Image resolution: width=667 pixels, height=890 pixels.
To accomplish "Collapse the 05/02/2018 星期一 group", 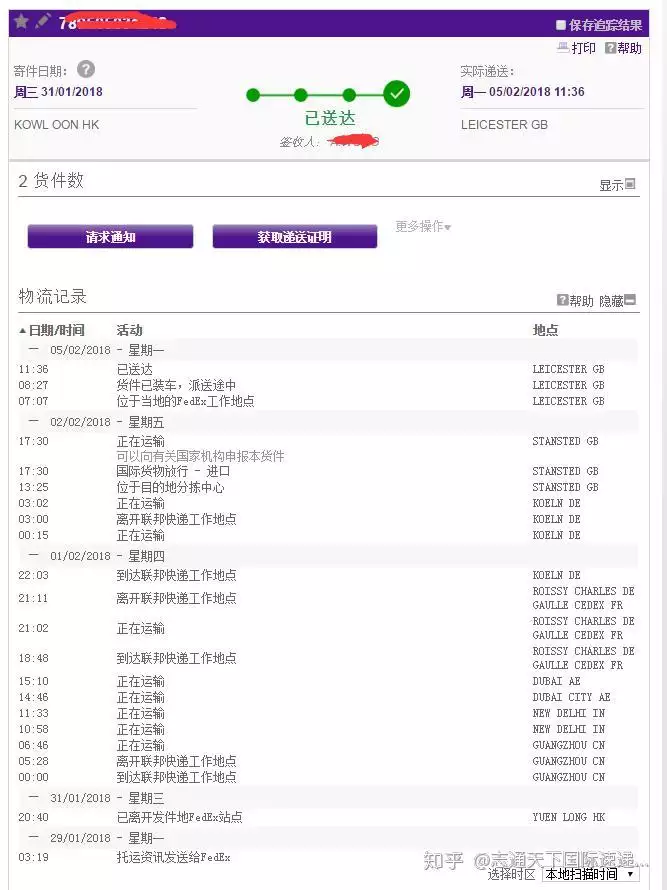I will click(x=34, y=349).
